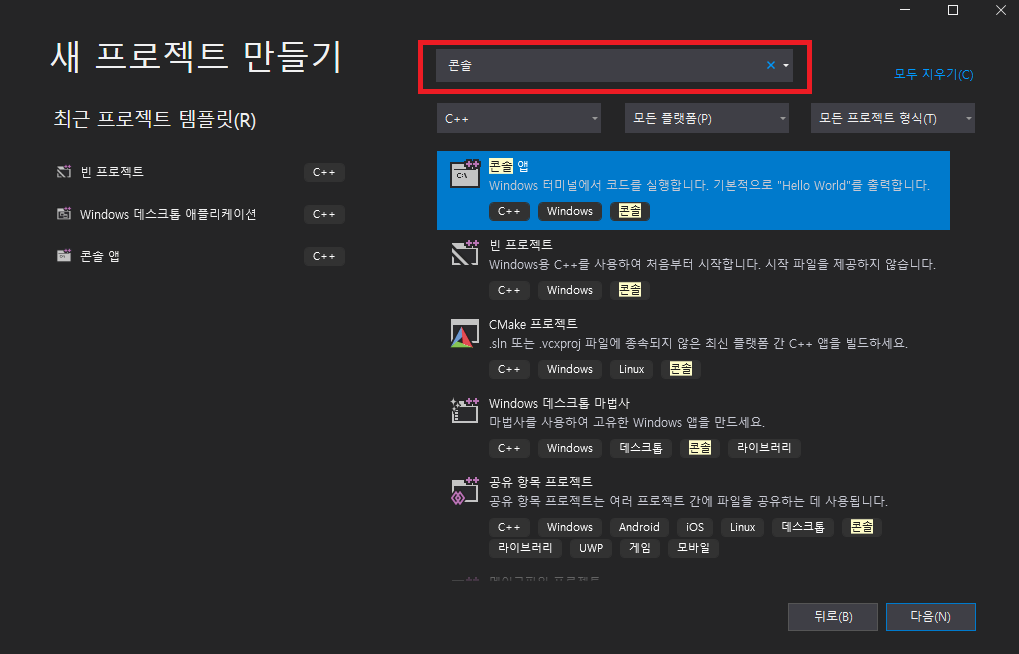
Task: Click the 데스크톱 tag under Windows 데스크톱 마법사
Action: click(641, 448)
